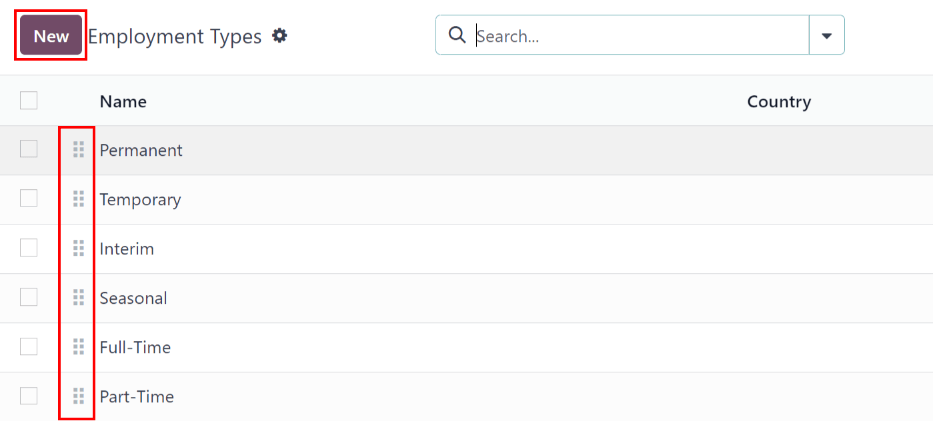Tick the select-all checkbox in header
This screenshot has width=933, height=421.
click(x=29, y=100)
